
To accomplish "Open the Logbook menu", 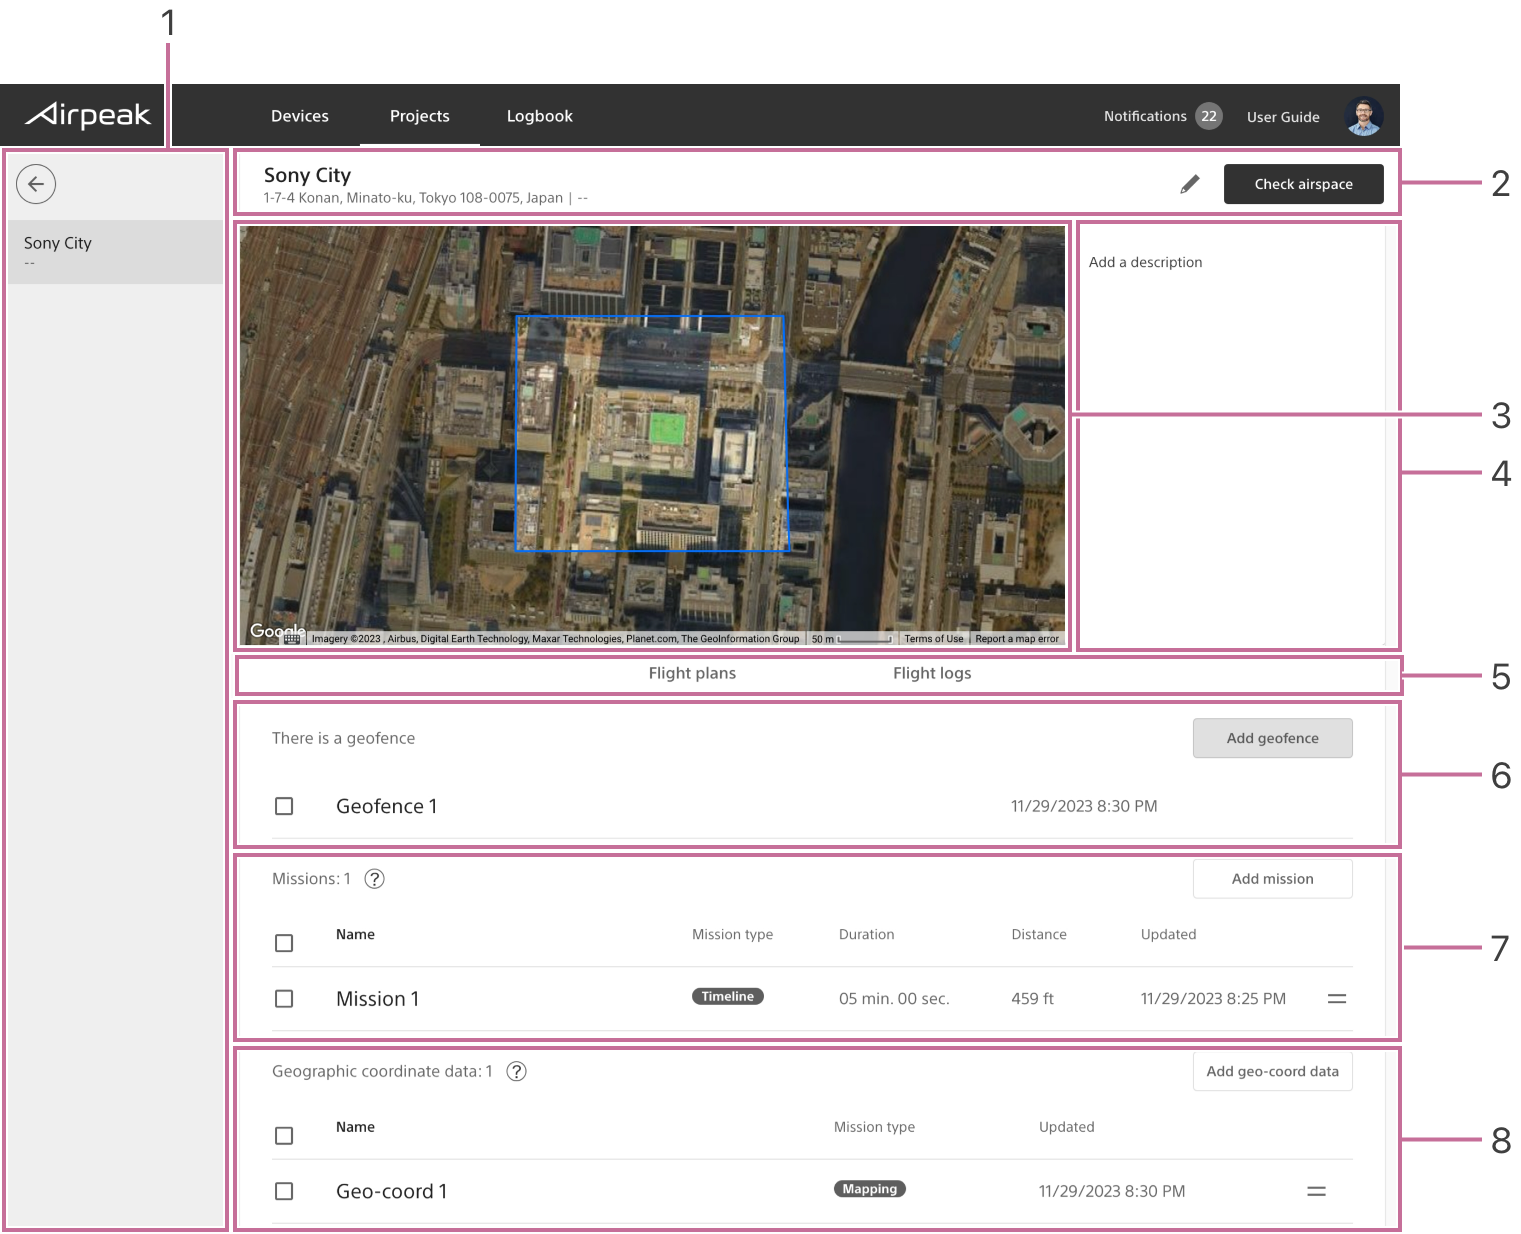I will coord(540,116).
